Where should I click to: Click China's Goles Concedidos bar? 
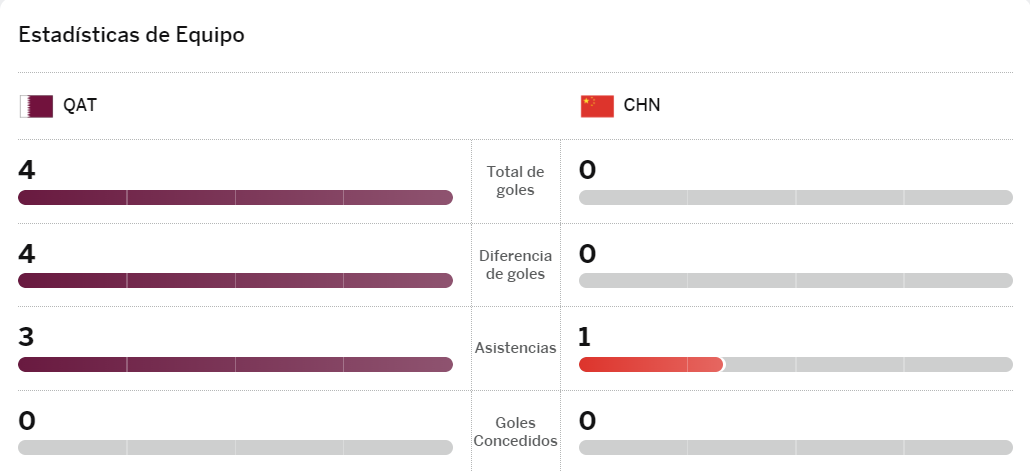coord(795,448)
